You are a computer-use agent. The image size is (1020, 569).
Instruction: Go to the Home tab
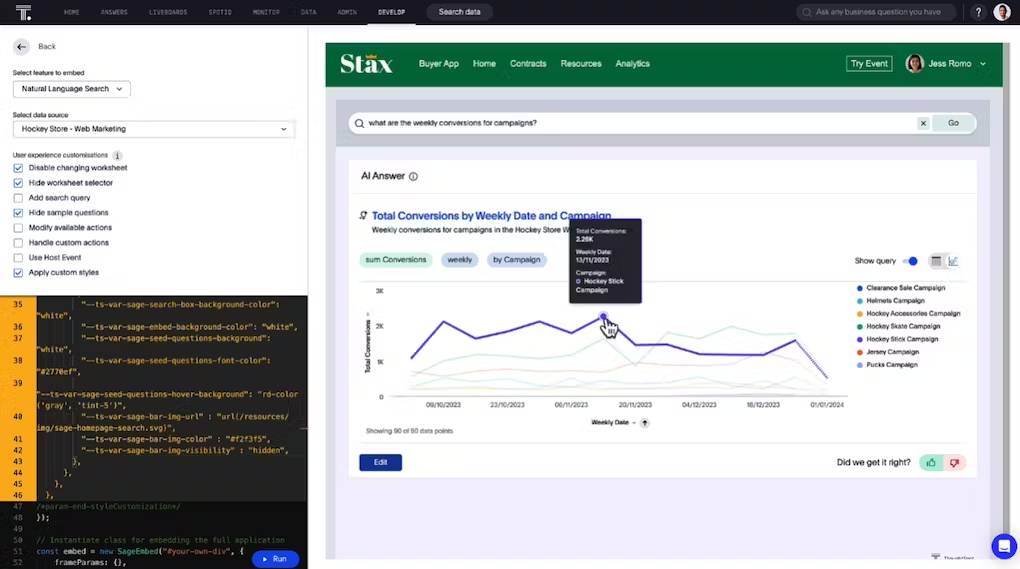[x=72, y=12]
